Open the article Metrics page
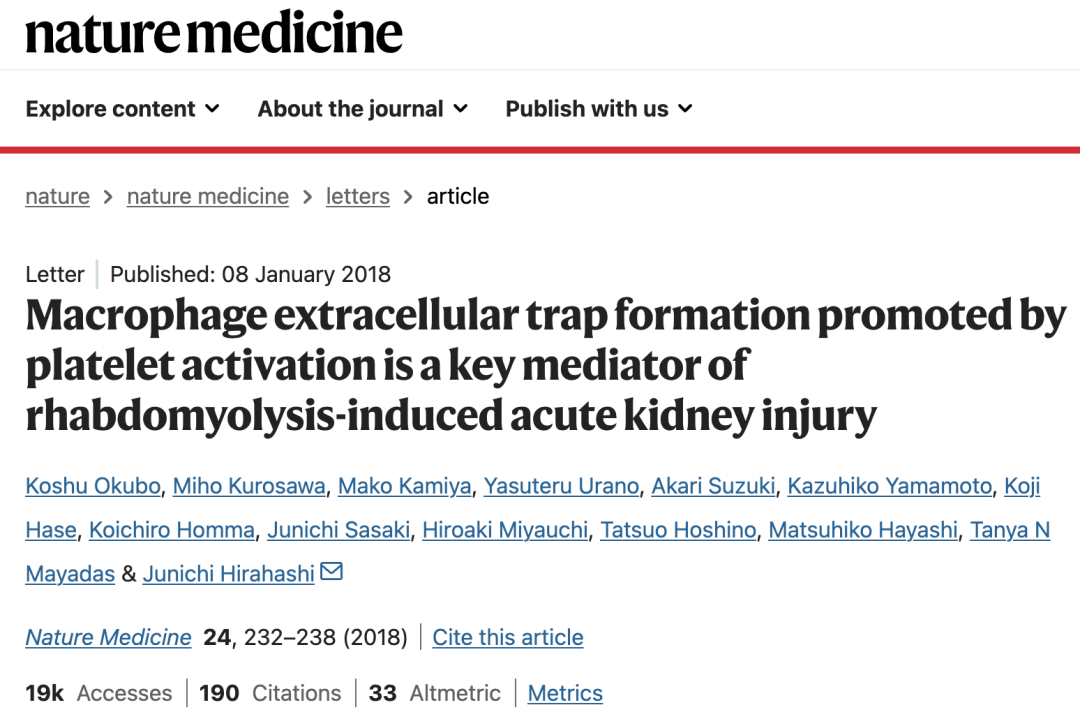The image size is (1080, 719). (565, 693)
